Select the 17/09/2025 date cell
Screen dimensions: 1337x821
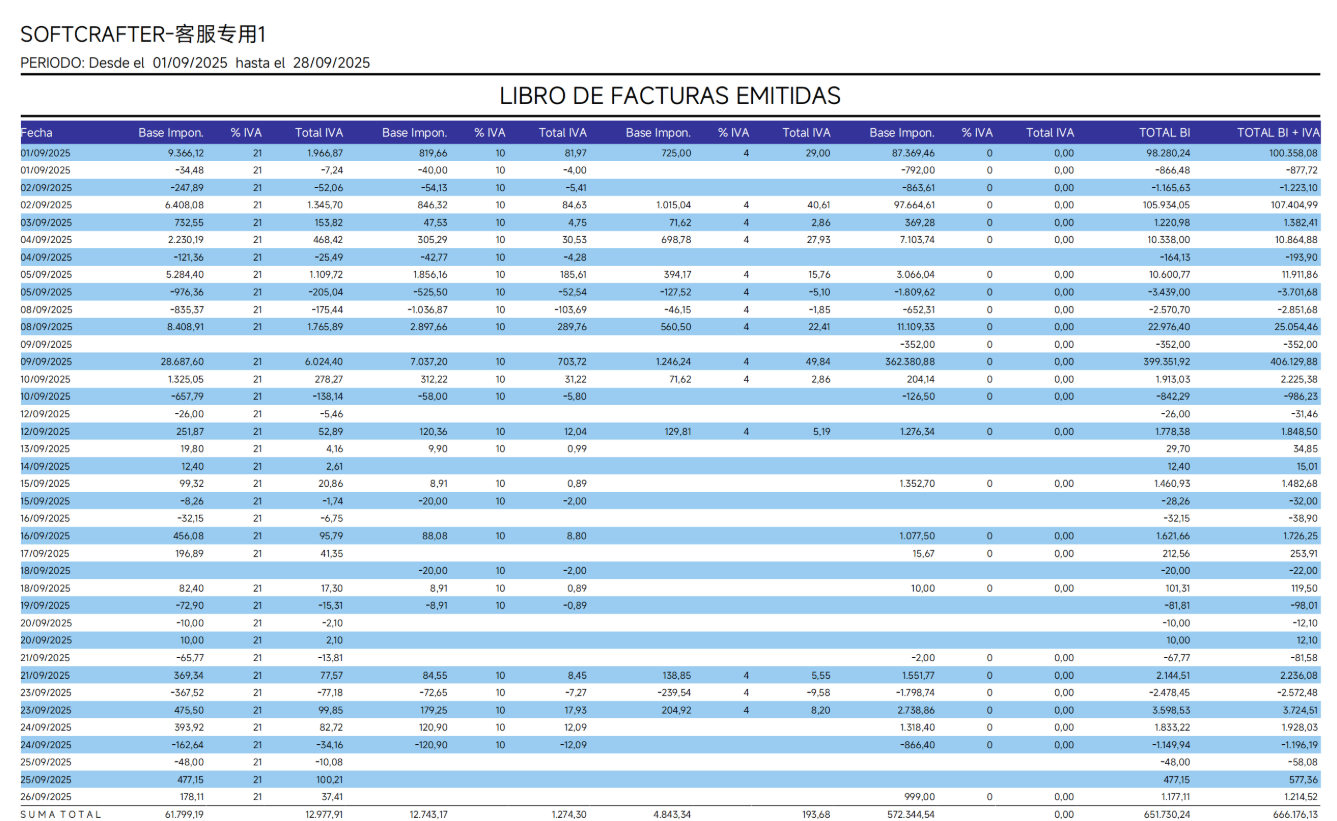45,554
